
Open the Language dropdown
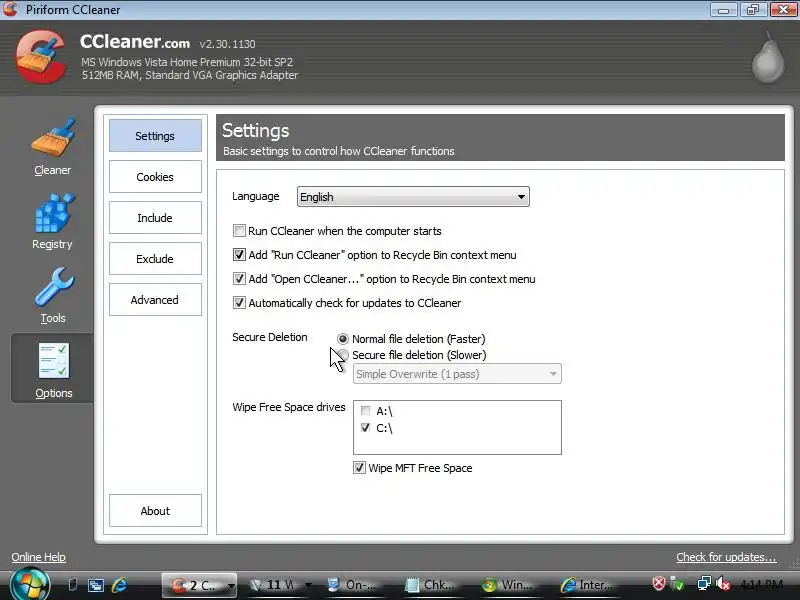click(x=413, y=197)
